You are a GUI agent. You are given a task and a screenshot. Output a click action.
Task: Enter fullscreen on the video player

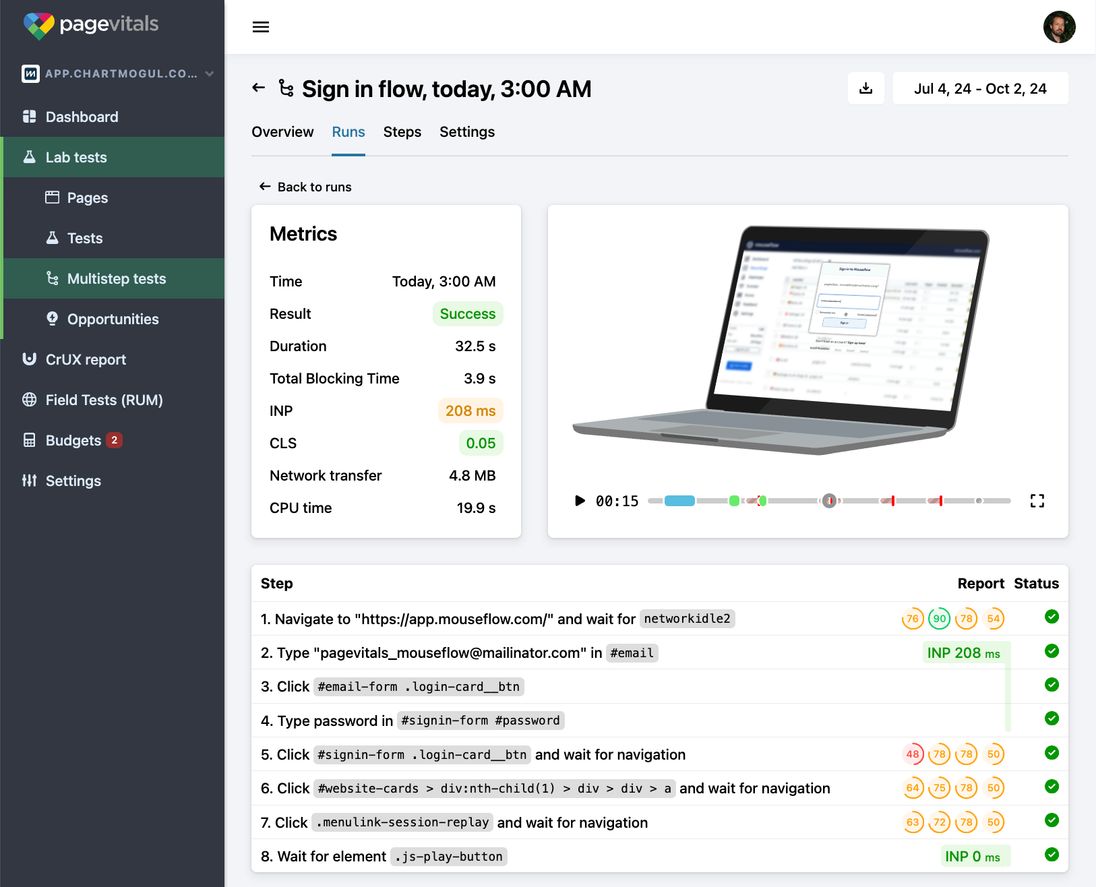(1037, 501)
